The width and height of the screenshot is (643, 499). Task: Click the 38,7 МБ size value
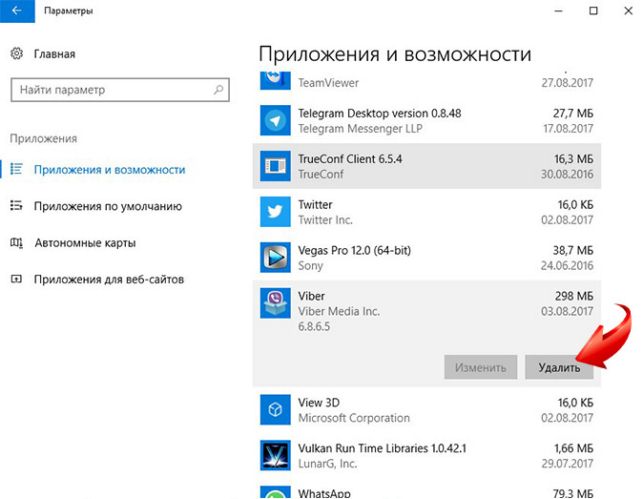[x=573, y=250]
